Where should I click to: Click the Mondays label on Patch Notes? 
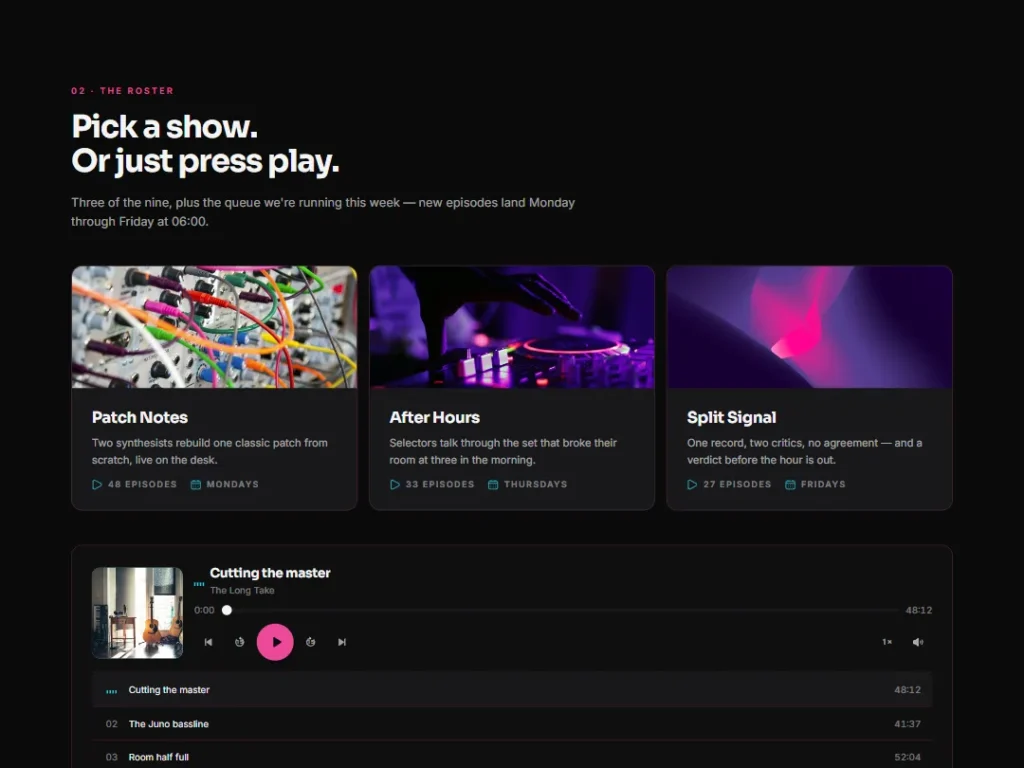point(232,485)
